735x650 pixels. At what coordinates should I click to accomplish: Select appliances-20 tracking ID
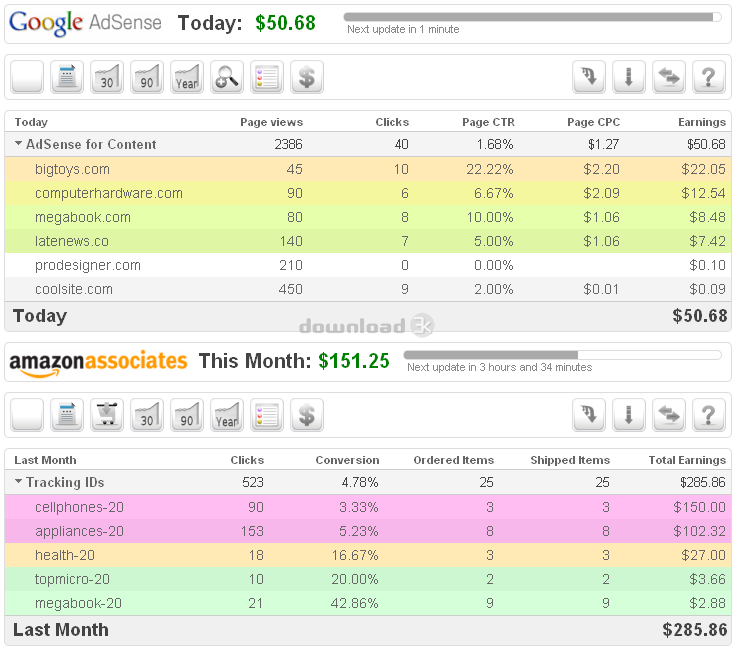tap(368, 531)
